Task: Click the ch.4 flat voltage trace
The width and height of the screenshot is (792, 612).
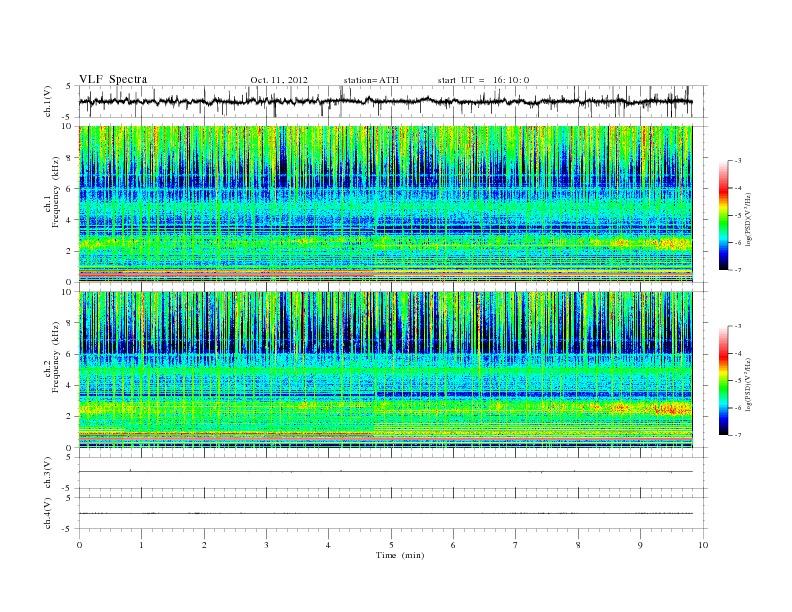Action: (x=385, y=513)
